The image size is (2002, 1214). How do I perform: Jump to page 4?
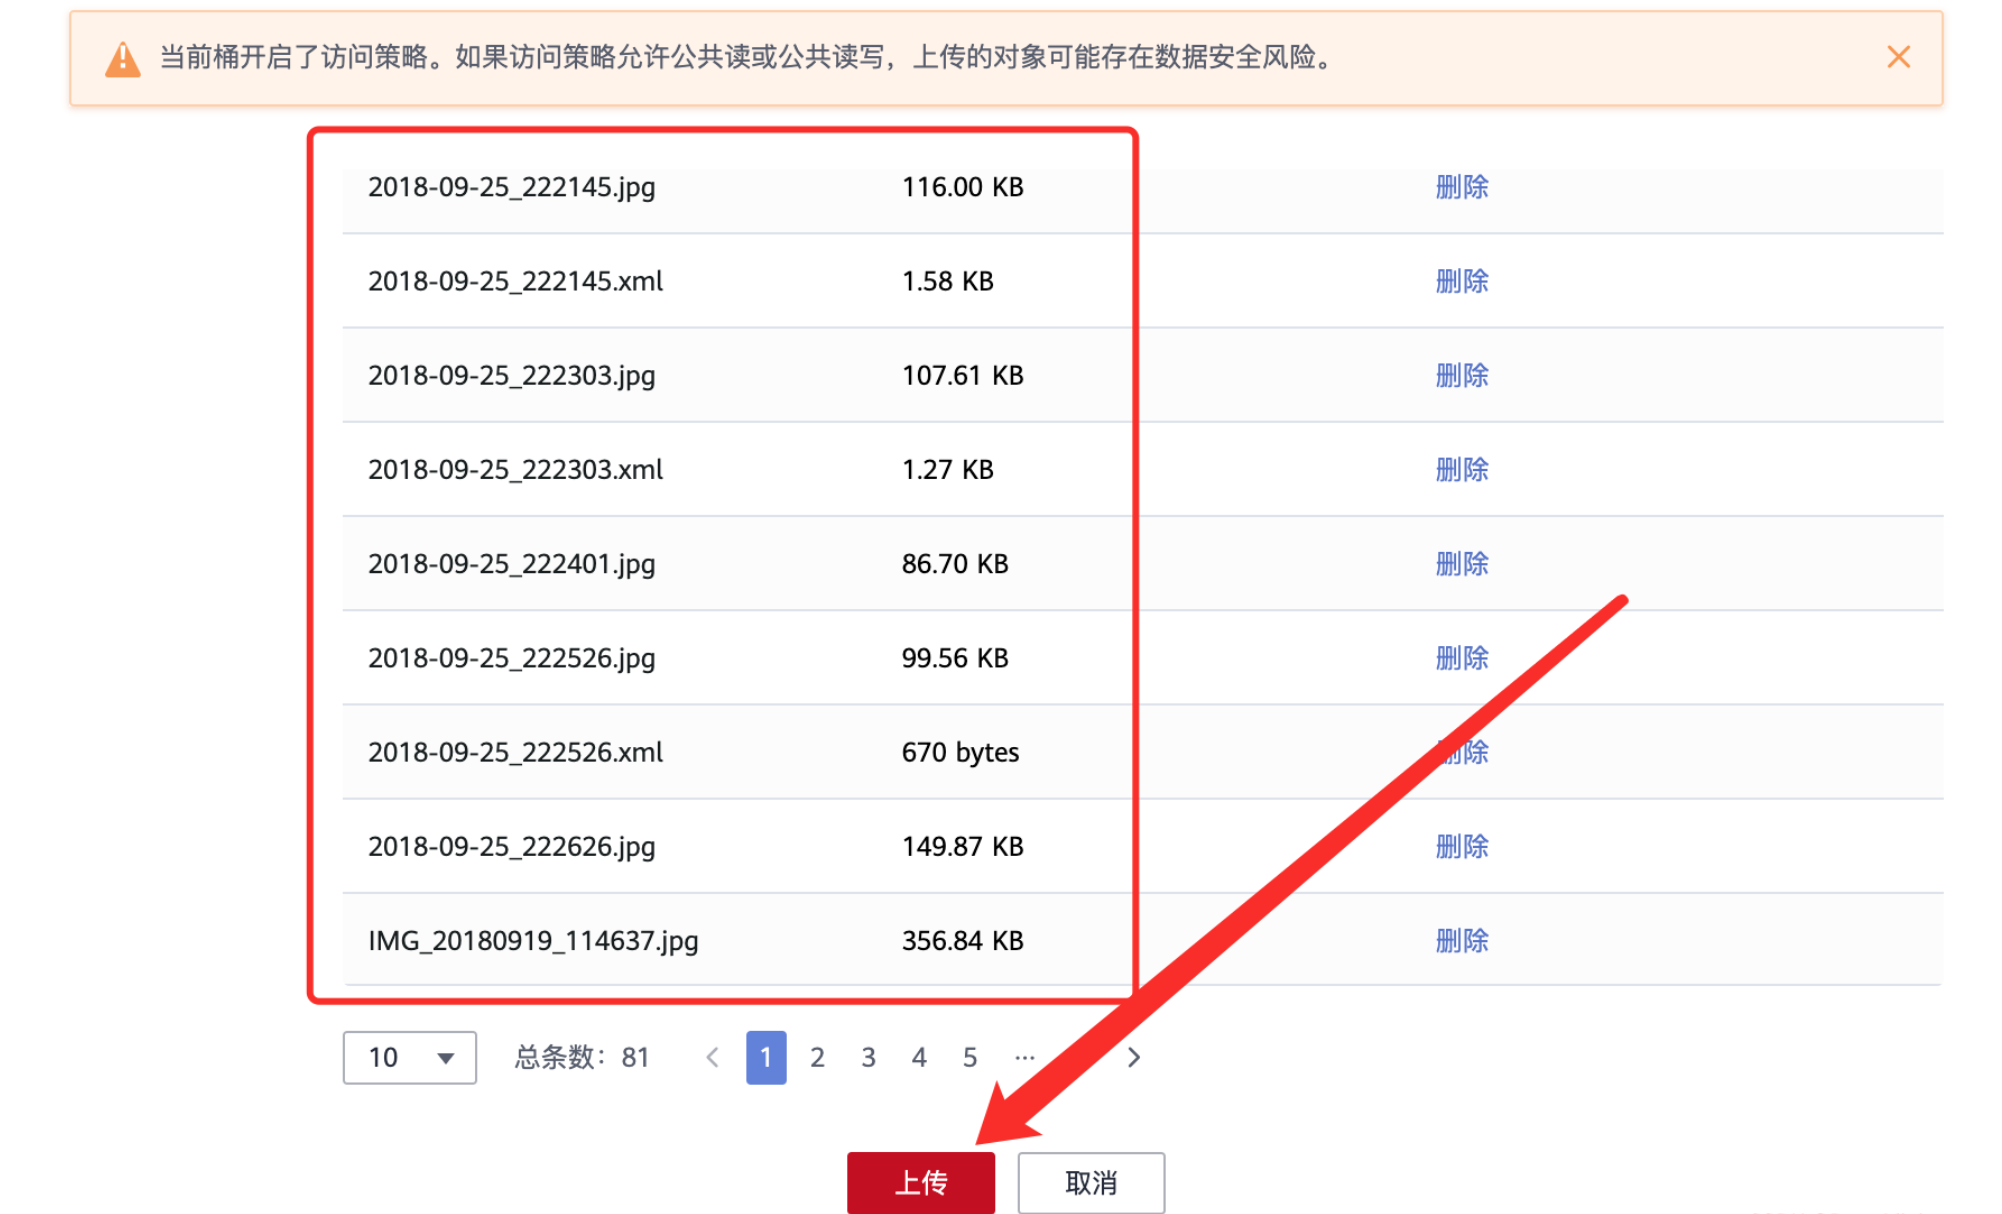pos(919,1057)
